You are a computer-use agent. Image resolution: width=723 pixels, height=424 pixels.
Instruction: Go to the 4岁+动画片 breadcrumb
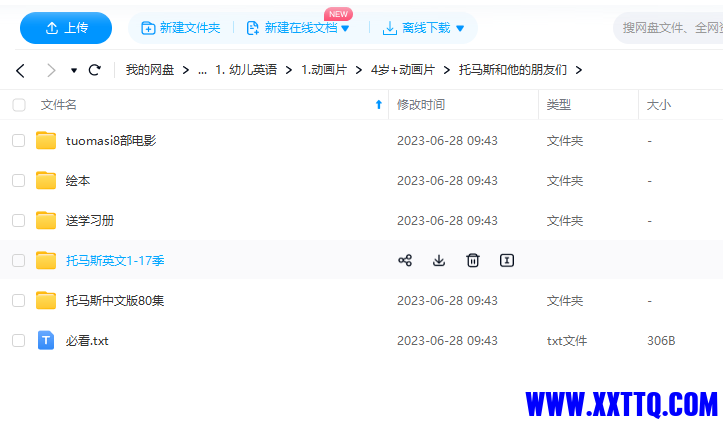403,70
